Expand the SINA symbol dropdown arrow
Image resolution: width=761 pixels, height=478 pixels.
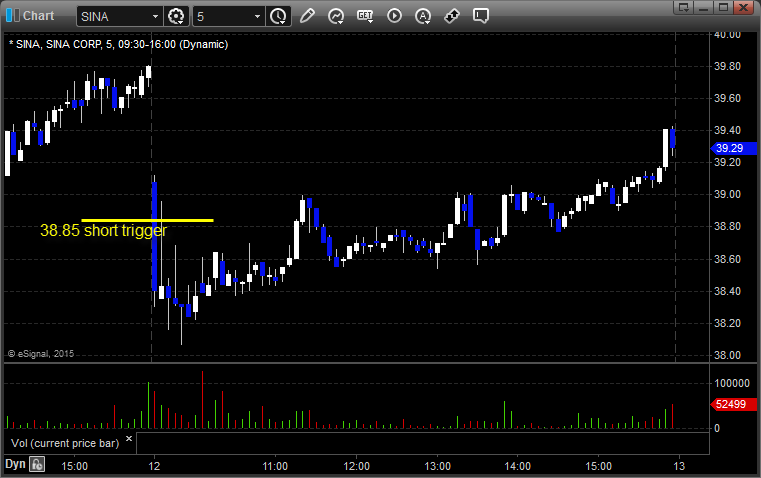coord(155,16)
